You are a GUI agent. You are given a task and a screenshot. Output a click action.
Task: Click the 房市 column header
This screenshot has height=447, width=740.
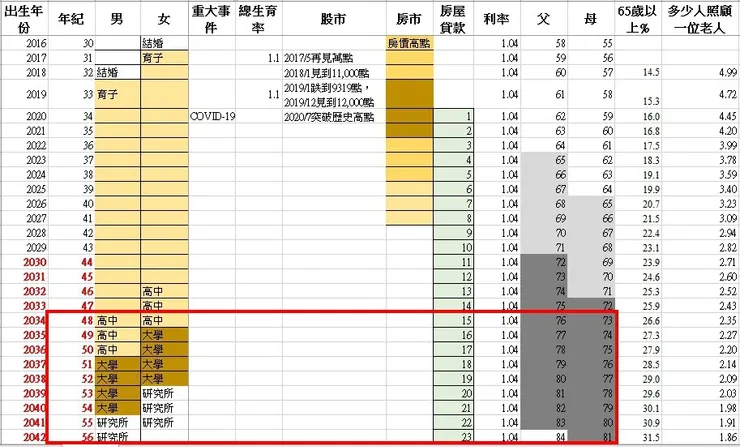(x=409, y=19)
